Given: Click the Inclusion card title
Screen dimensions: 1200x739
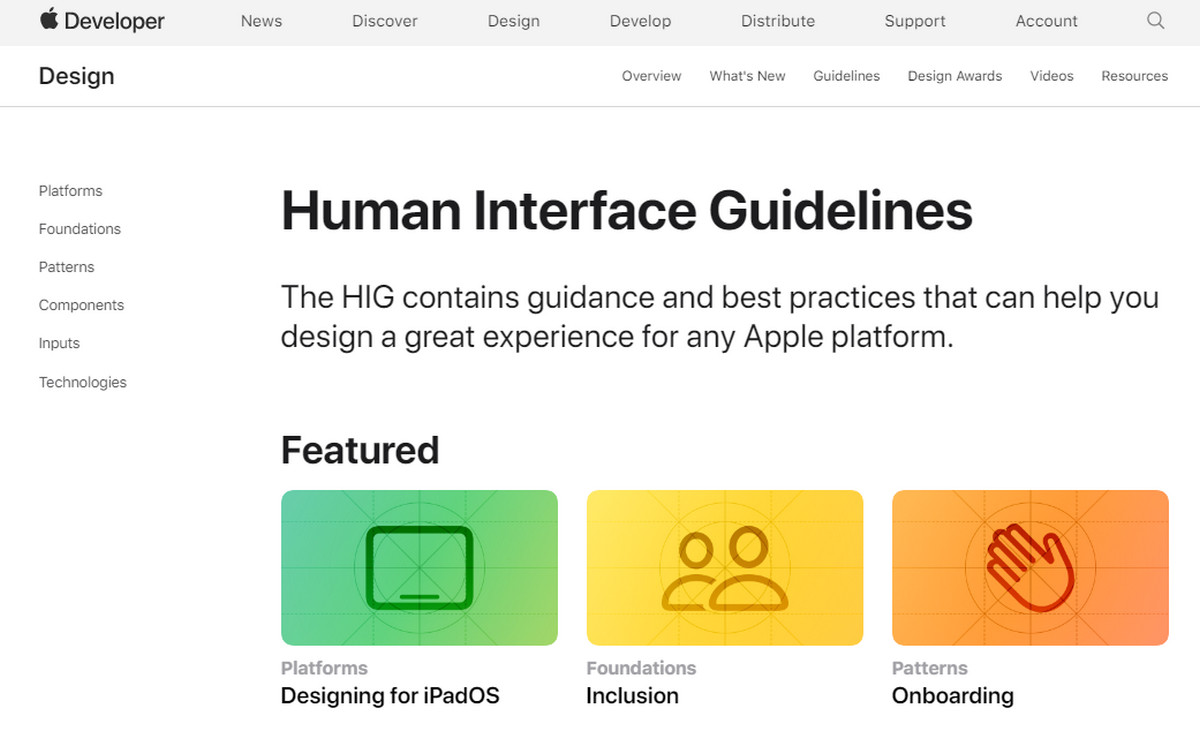Looking at the screenshot, I should click(632, 696).
